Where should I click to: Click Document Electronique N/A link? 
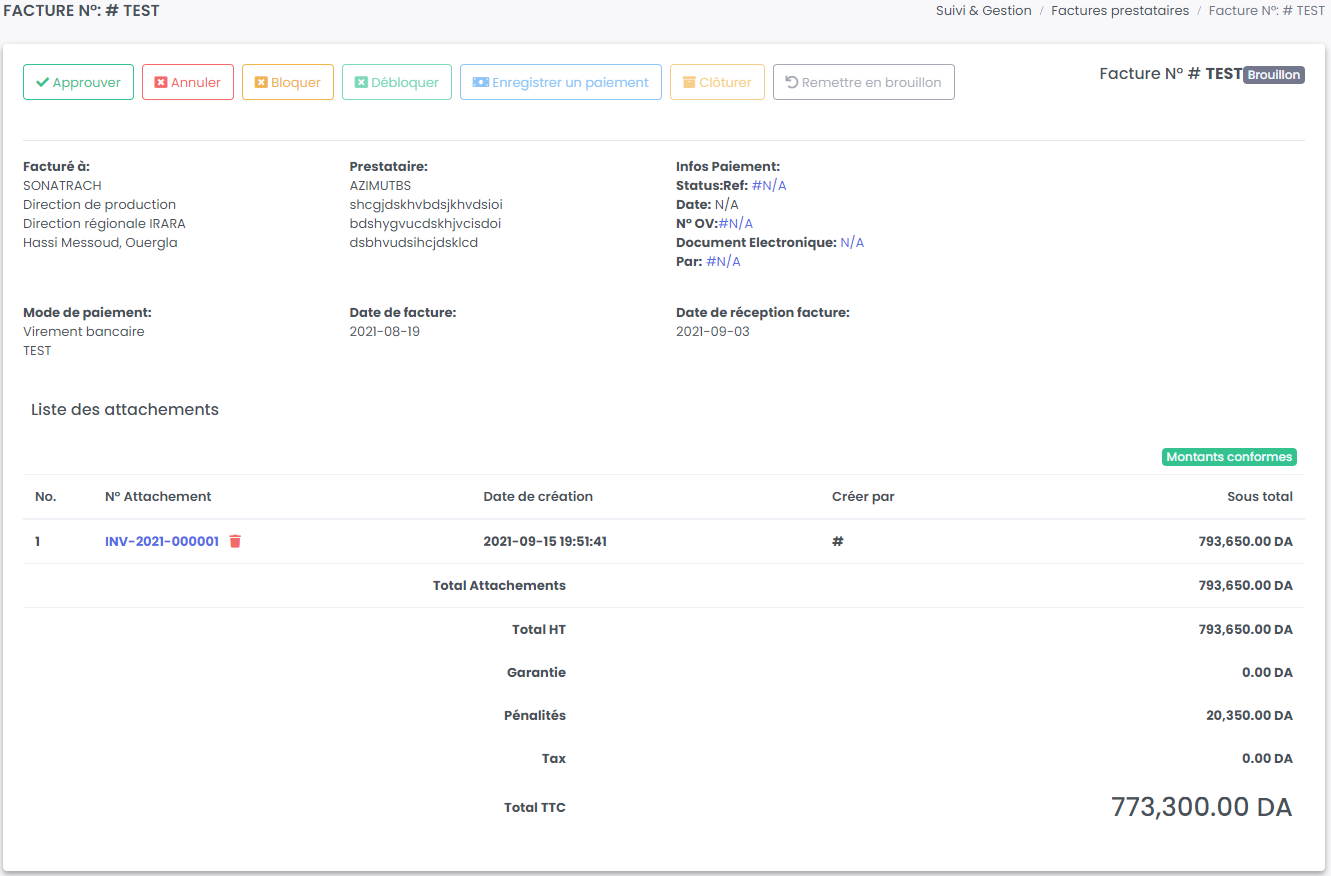coord(852,243)
